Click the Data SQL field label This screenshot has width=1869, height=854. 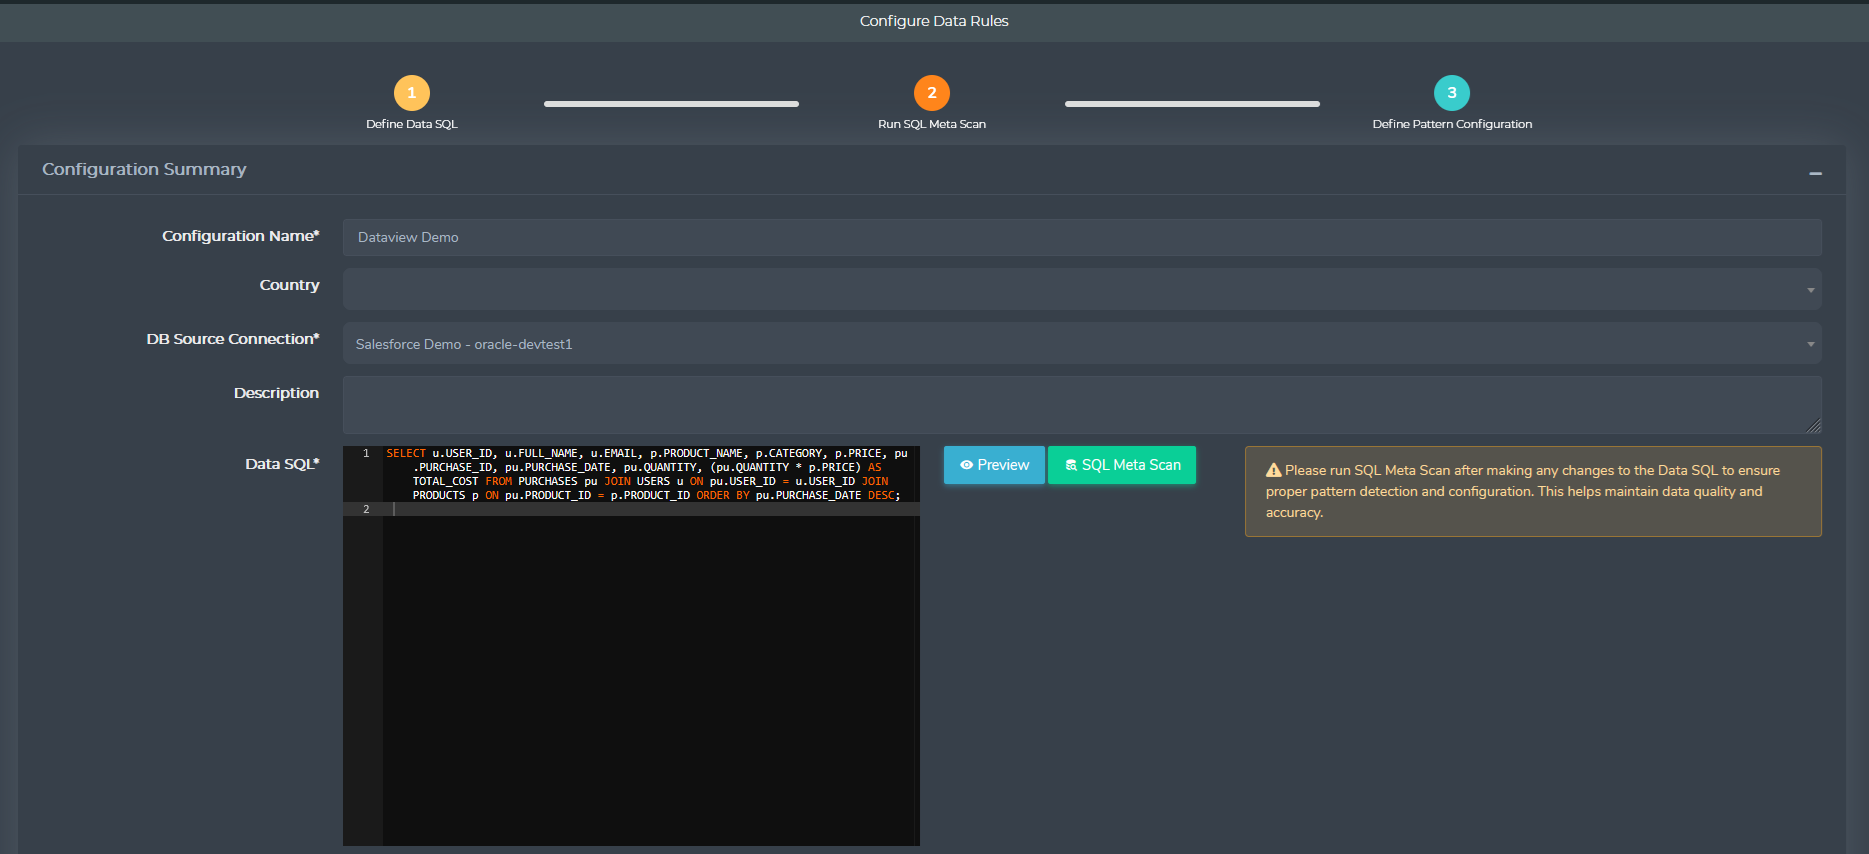click(282, 464)
